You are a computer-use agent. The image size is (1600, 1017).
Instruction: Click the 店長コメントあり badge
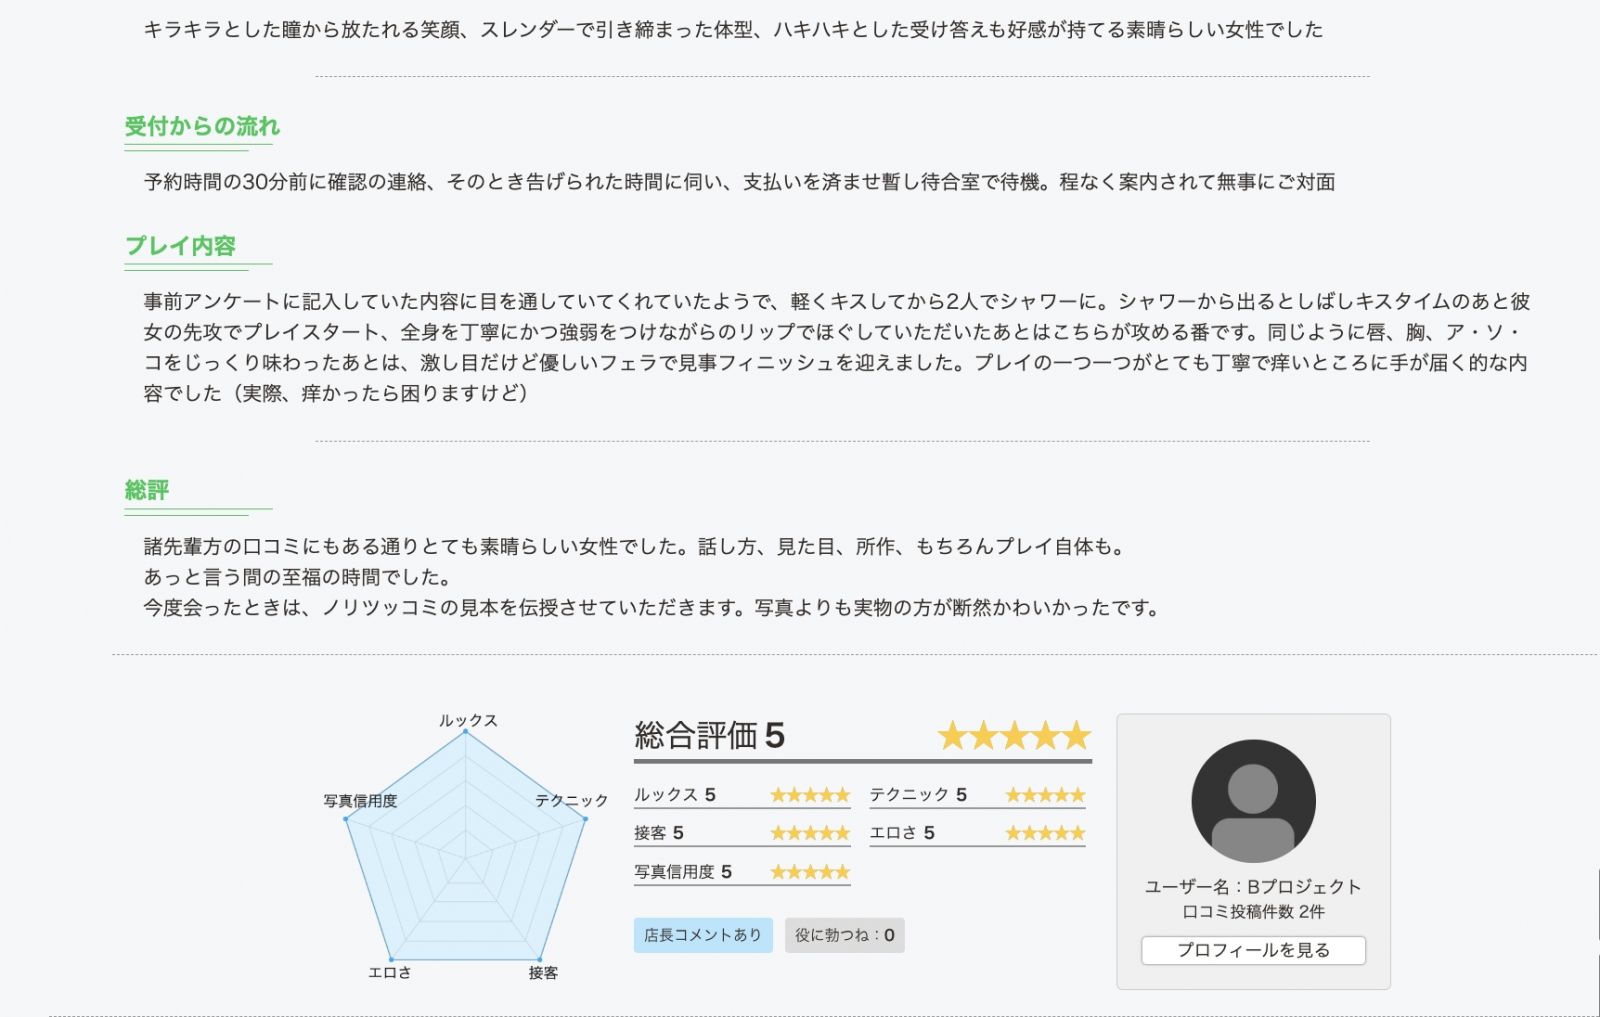(702, 935)
